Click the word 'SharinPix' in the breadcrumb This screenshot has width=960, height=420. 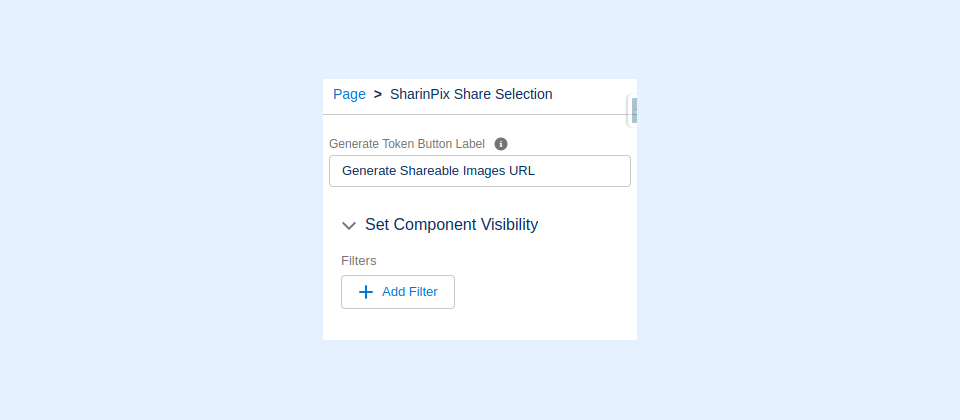coord(420,94)
